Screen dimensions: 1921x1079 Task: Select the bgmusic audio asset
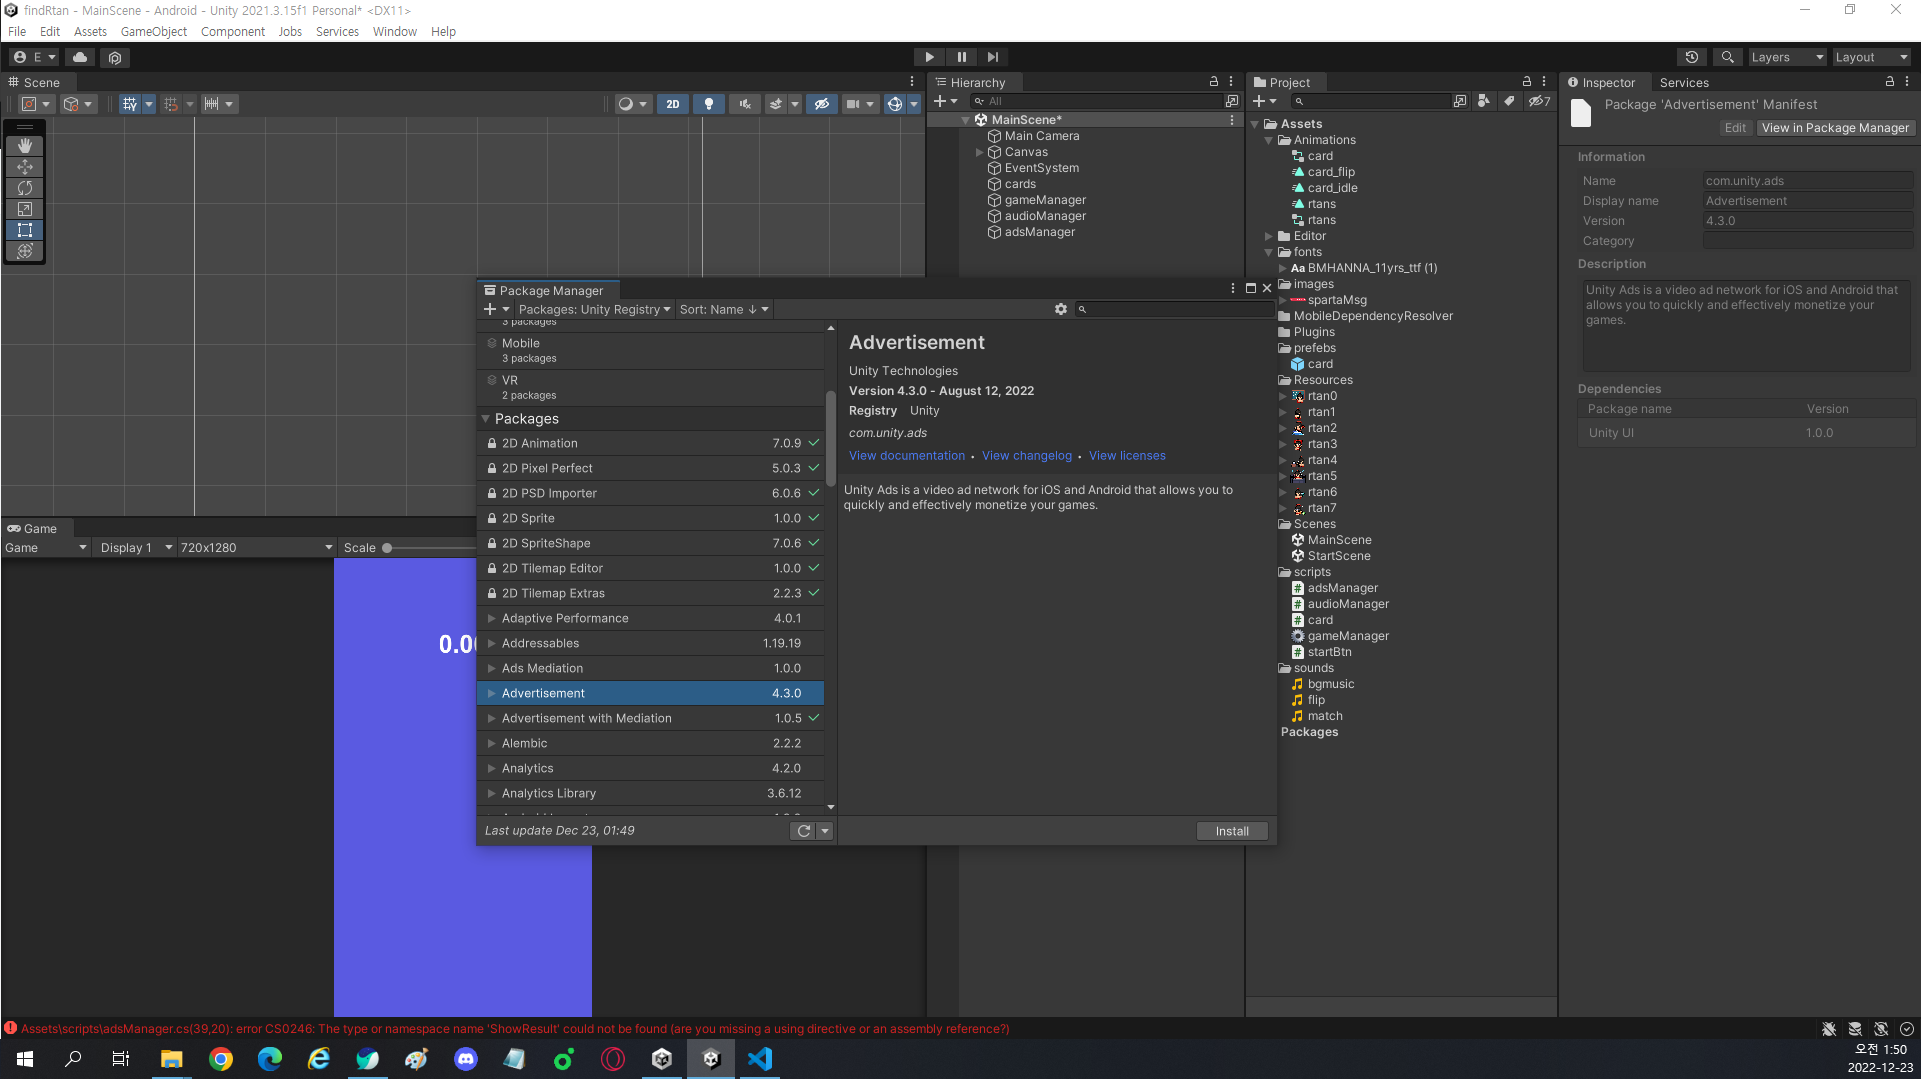[1331, 684]
